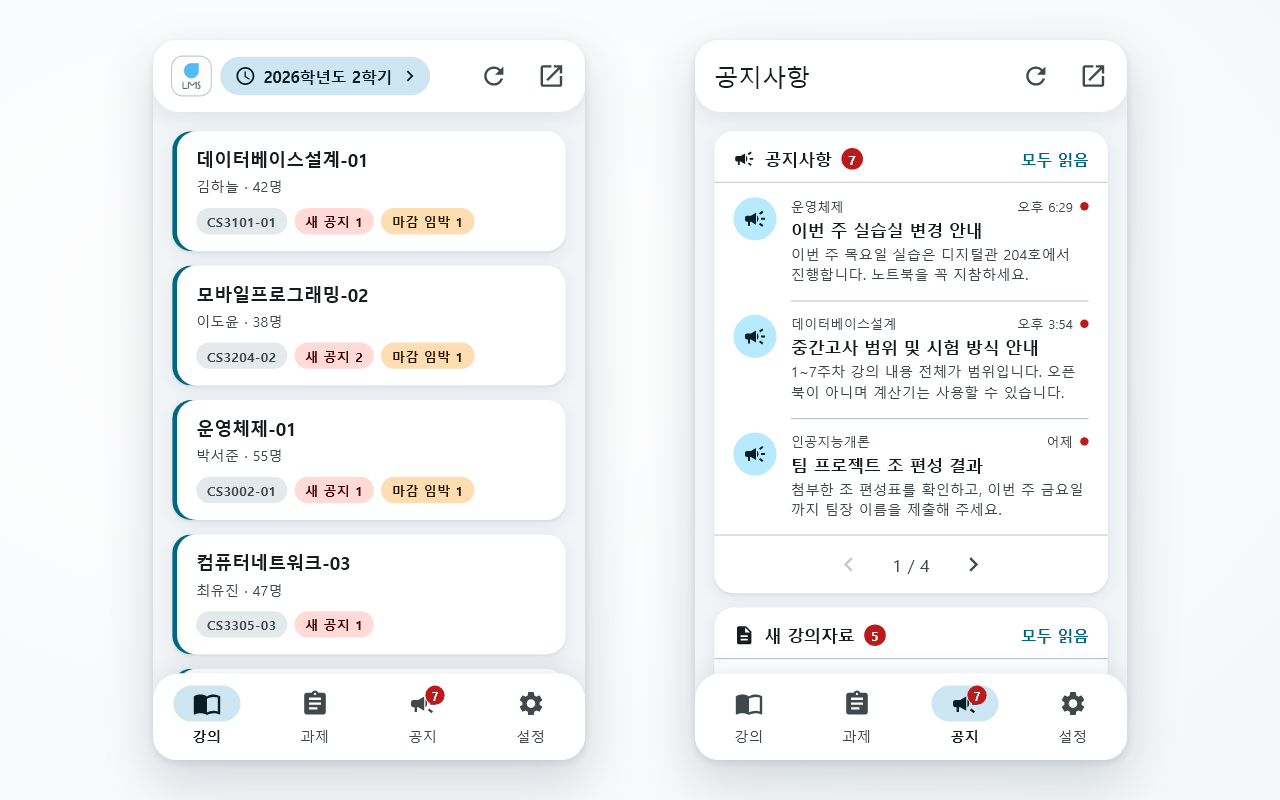
Task: Open the 컴퓨터네트워크-03 course card
Action: 369,595
